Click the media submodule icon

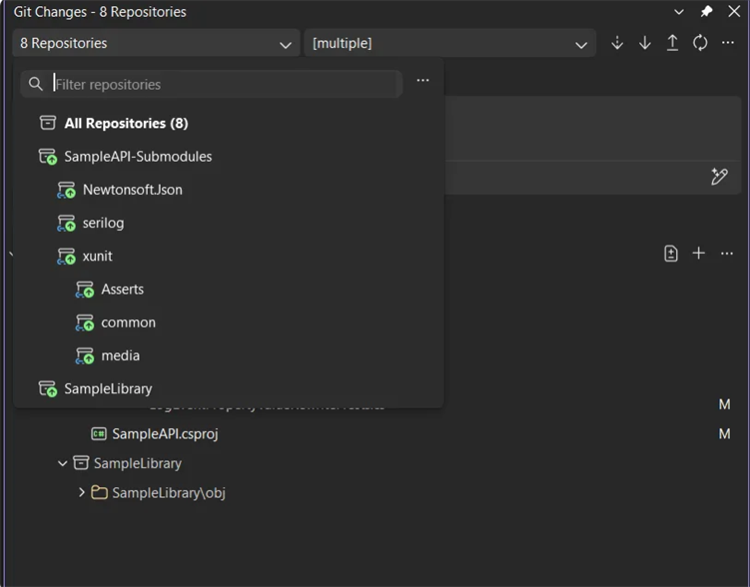[x=85, y=355]
